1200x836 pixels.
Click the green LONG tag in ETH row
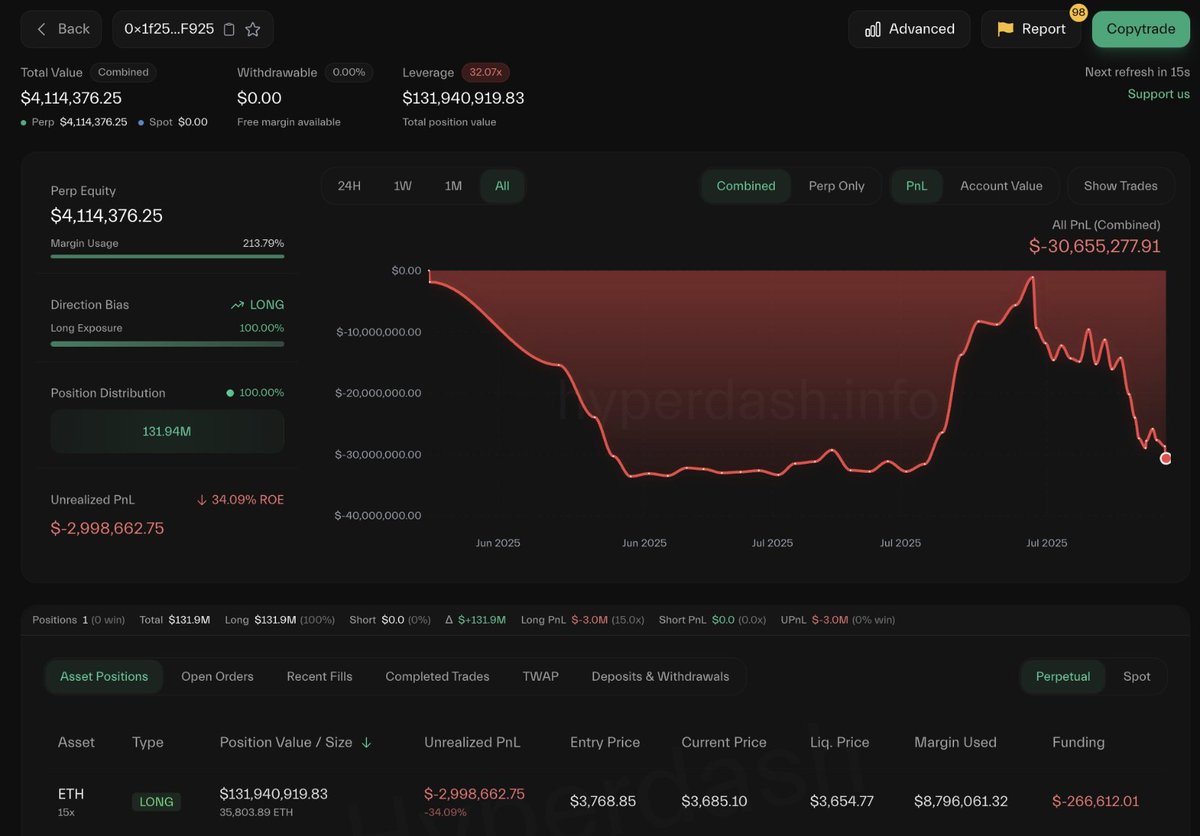[x=156, y=801]
